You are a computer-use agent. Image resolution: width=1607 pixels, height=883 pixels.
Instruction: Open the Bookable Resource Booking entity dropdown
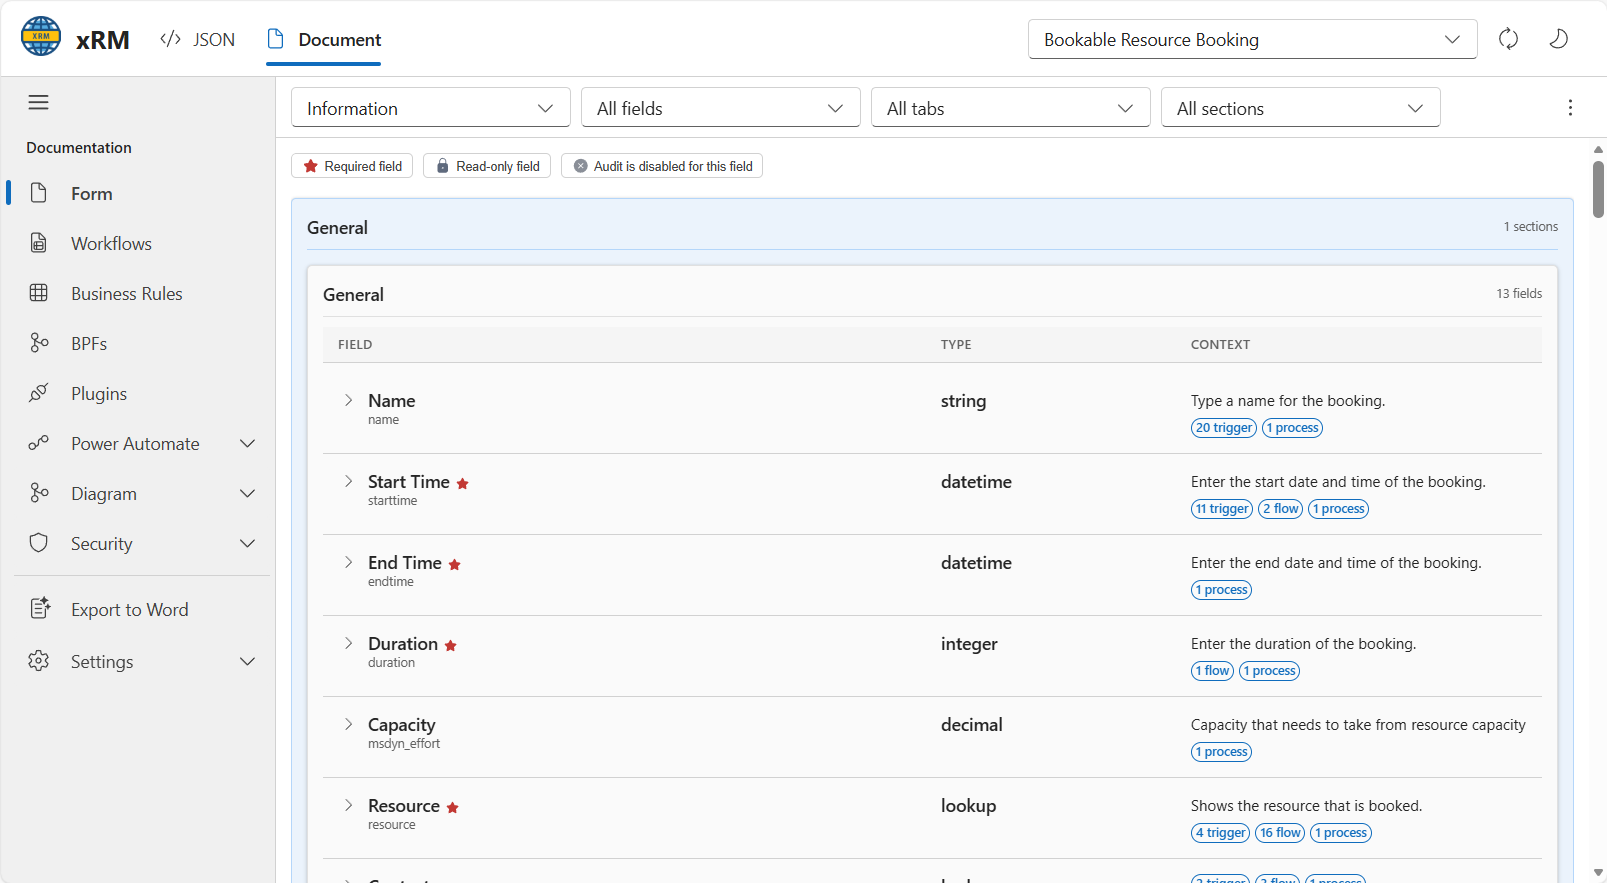1252,39
